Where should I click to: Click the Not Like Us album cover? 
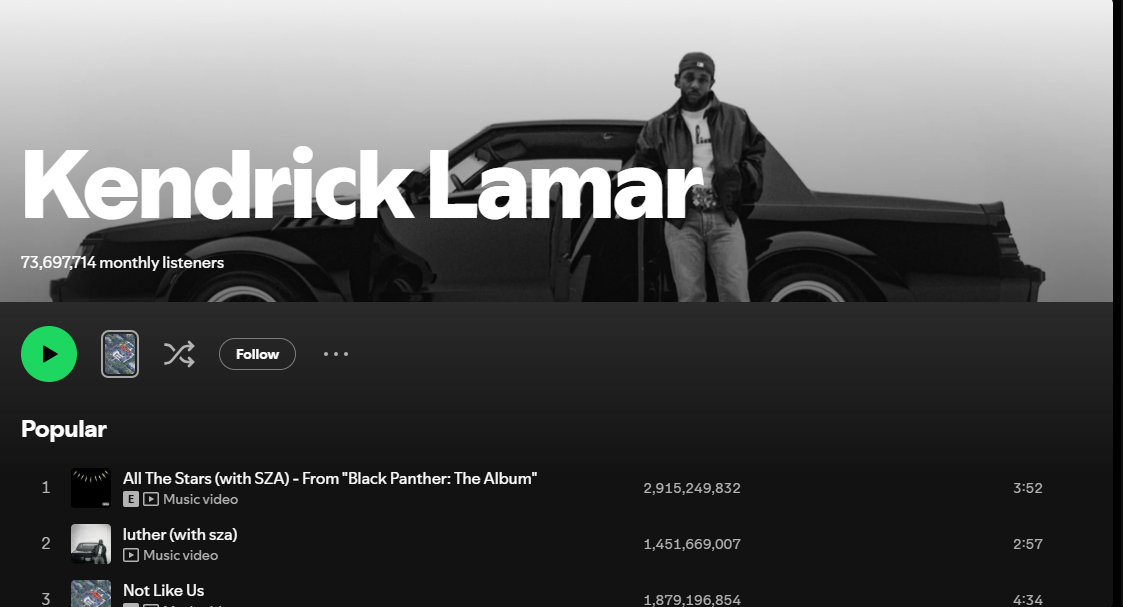[x=91, y=593]
